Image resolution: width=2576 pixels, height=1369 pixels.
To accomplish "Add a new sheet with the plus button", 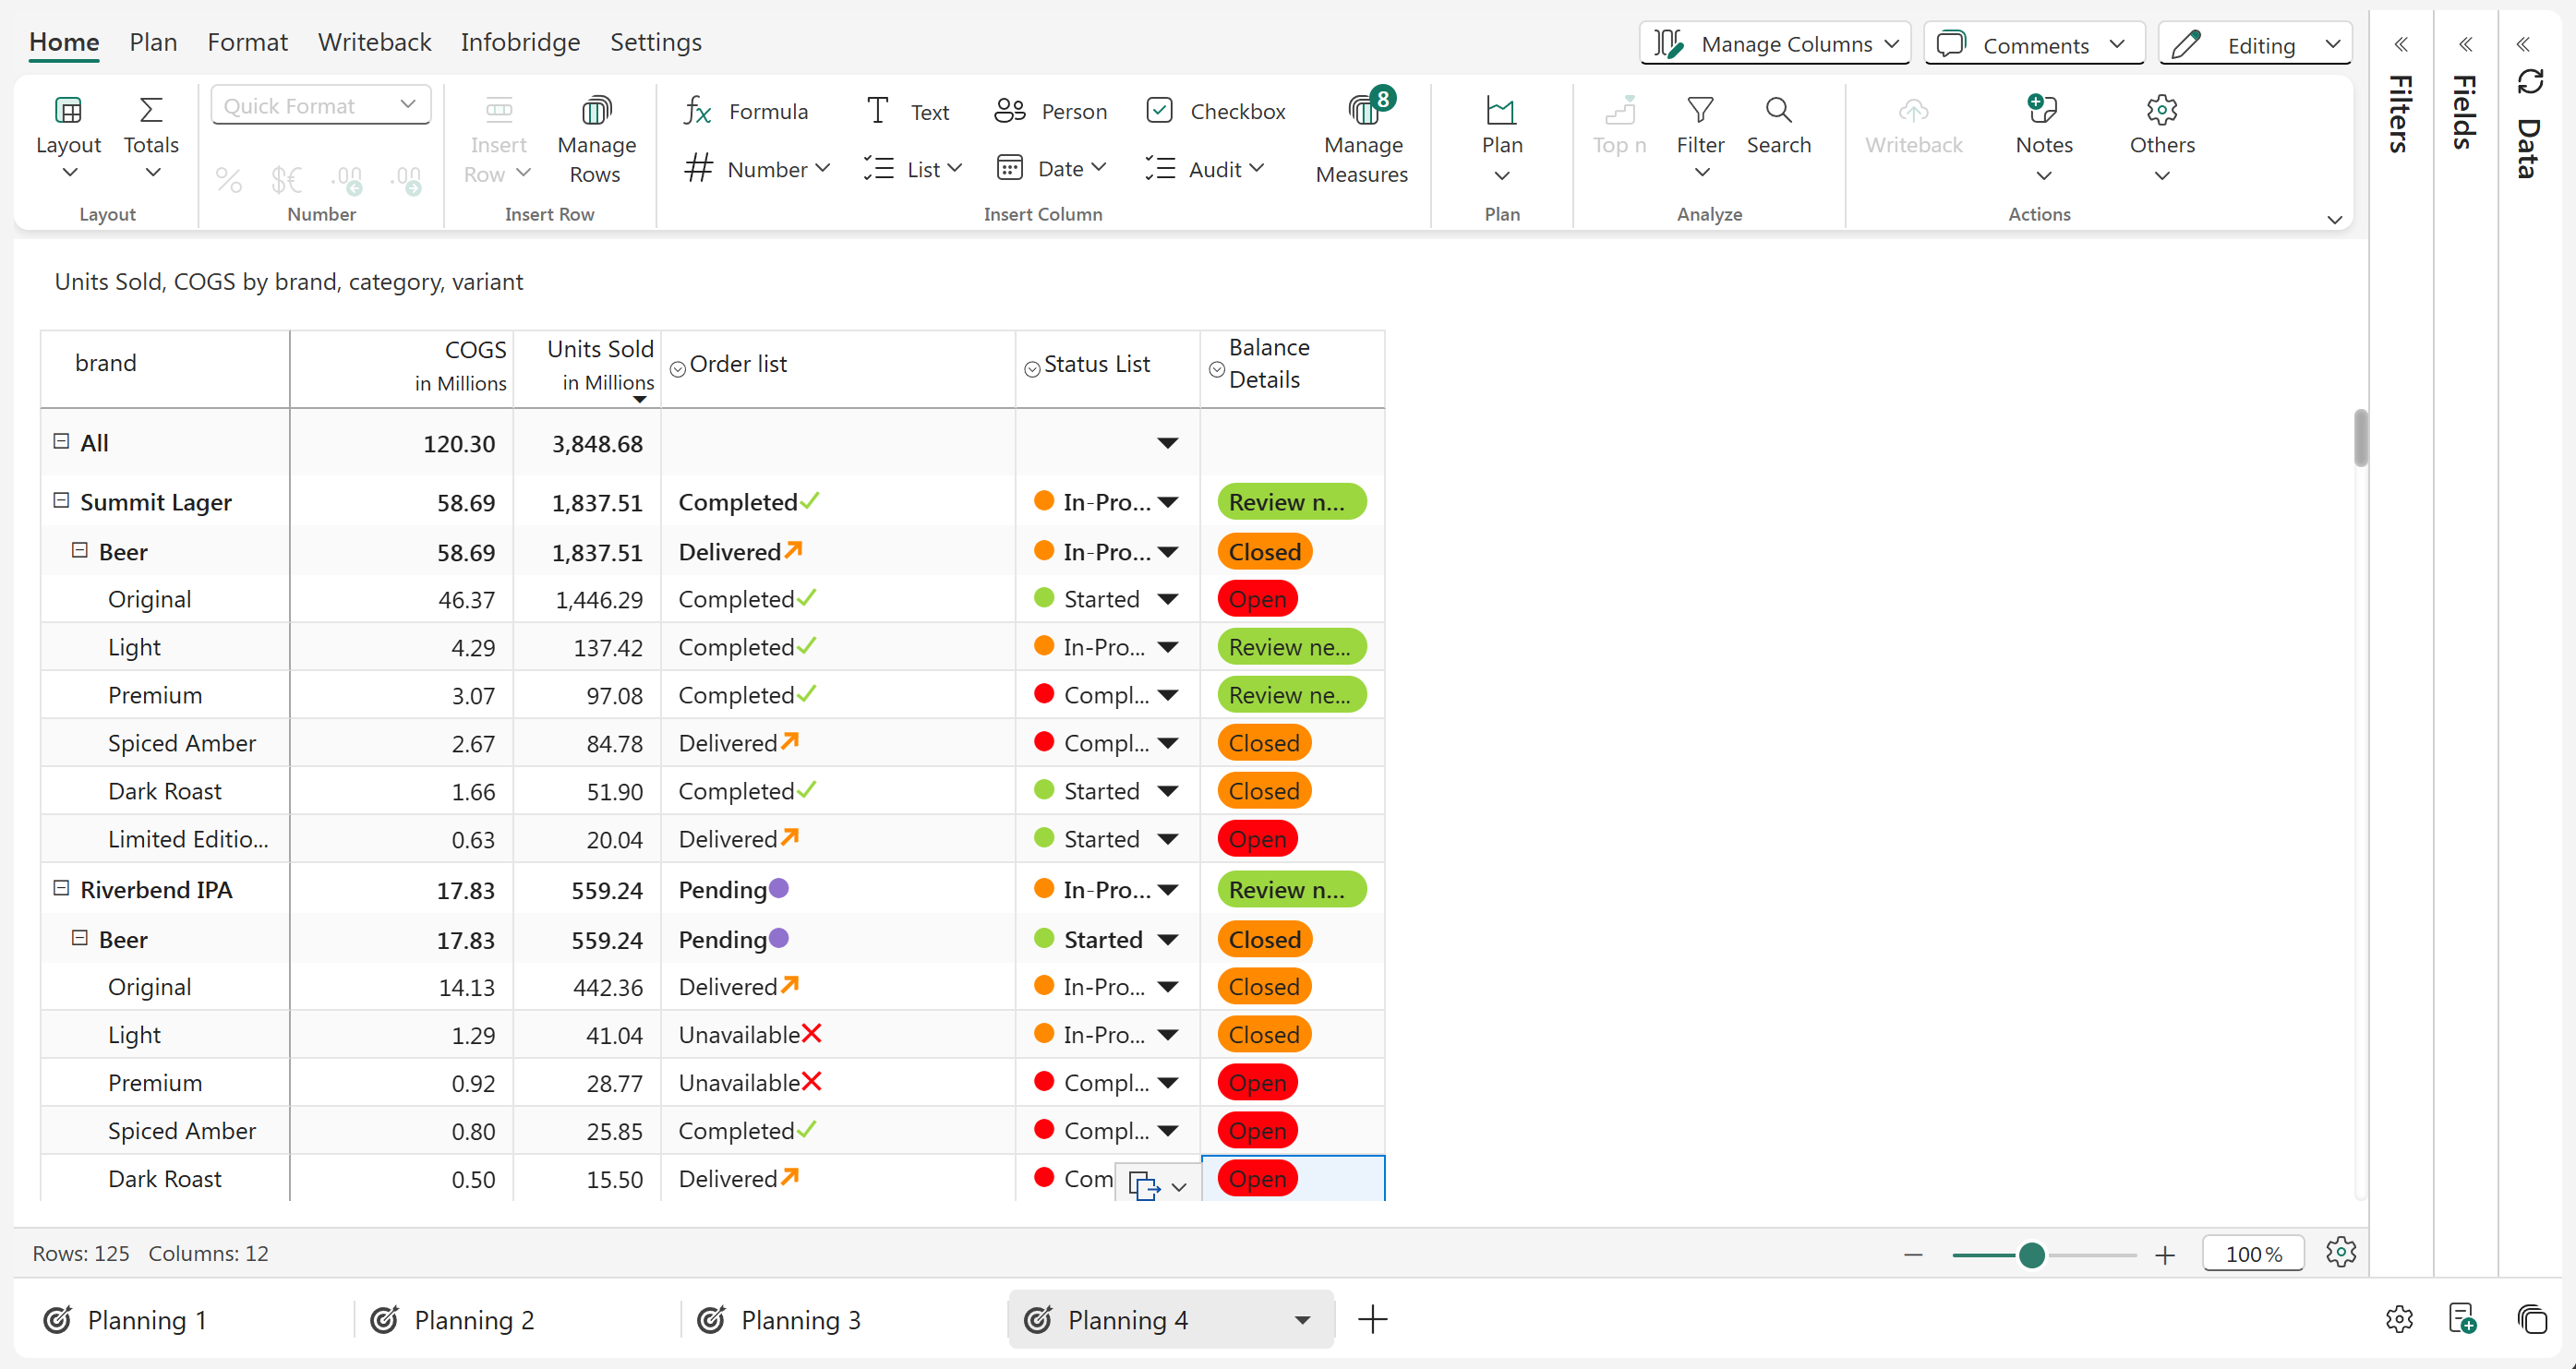I will (1373, 1320).
